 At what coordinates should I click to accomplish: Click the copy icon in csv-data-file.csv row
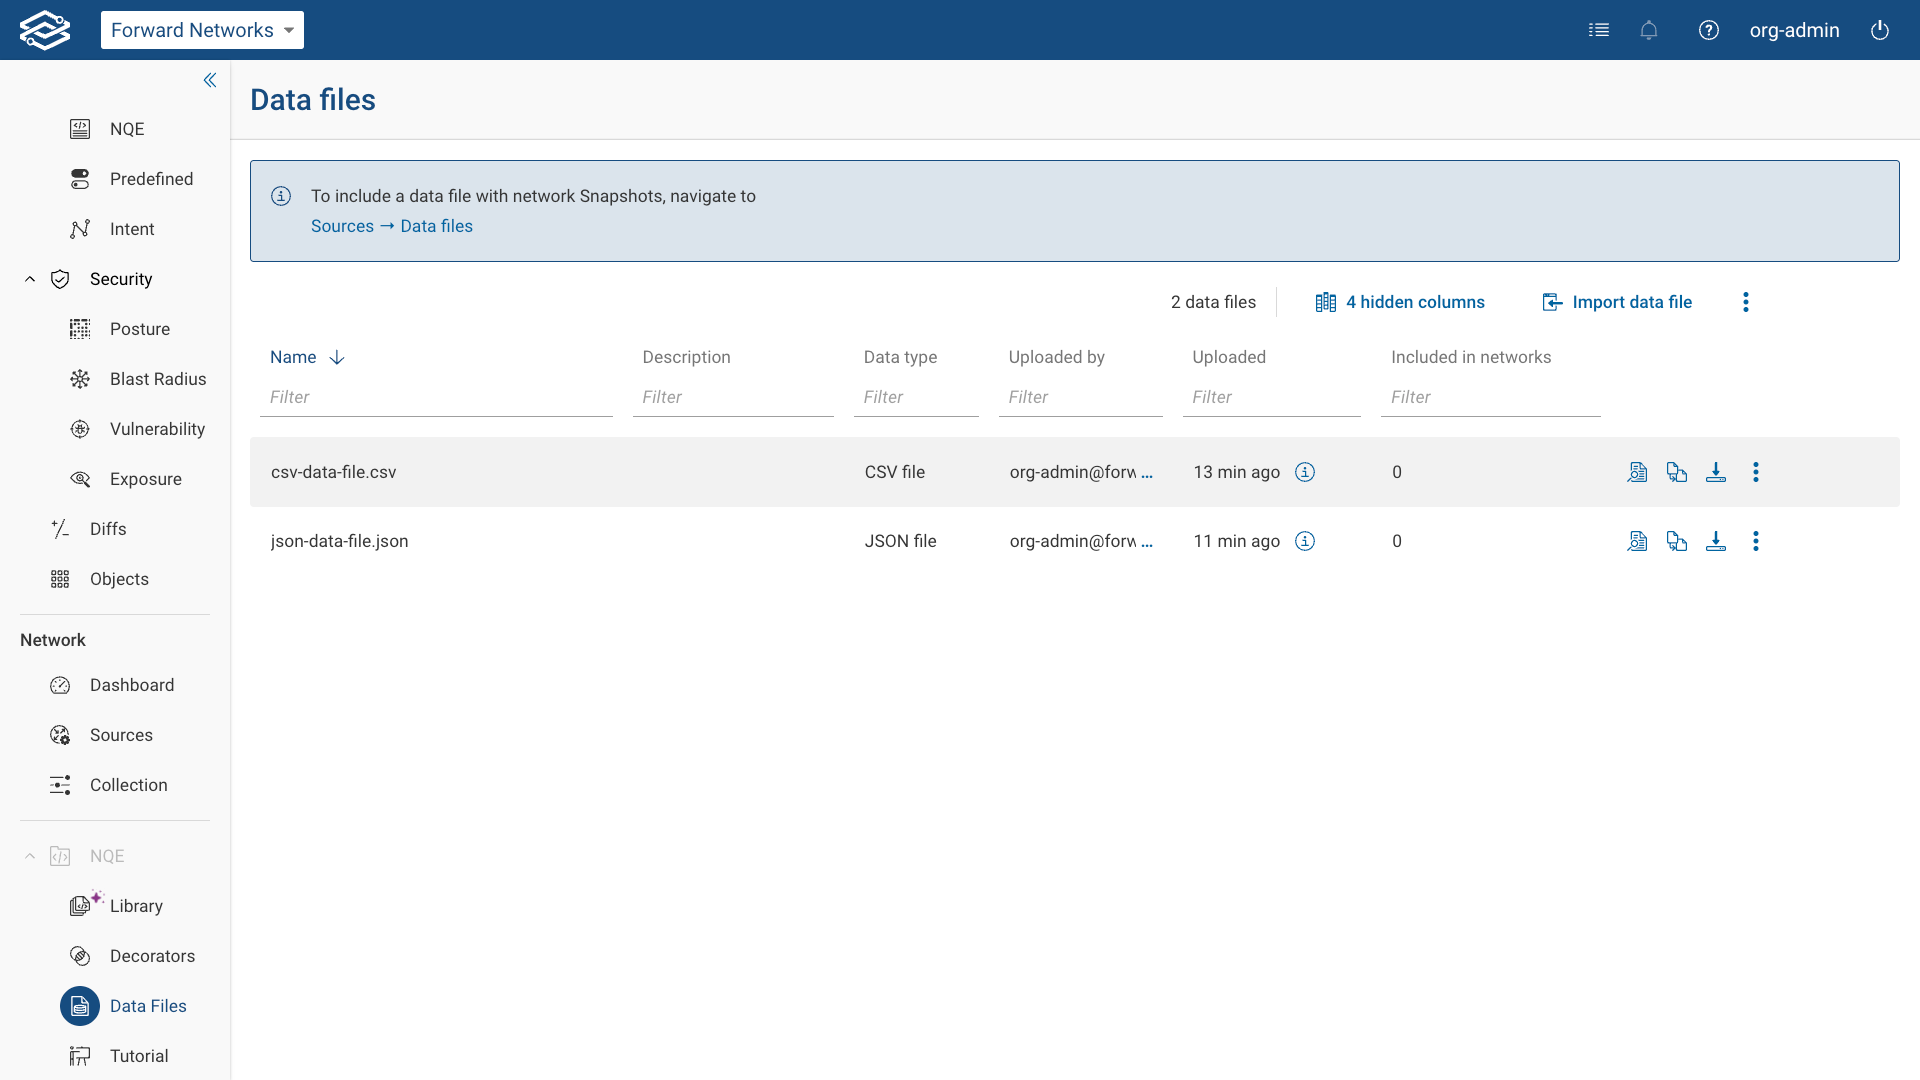click(x=1677, y=472)
